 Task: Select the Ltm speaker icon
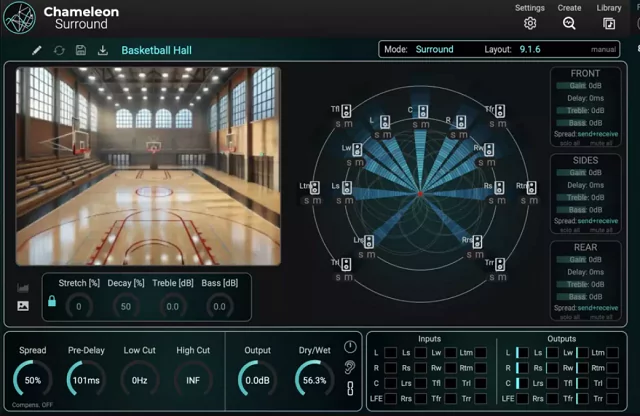click(315, 188)
